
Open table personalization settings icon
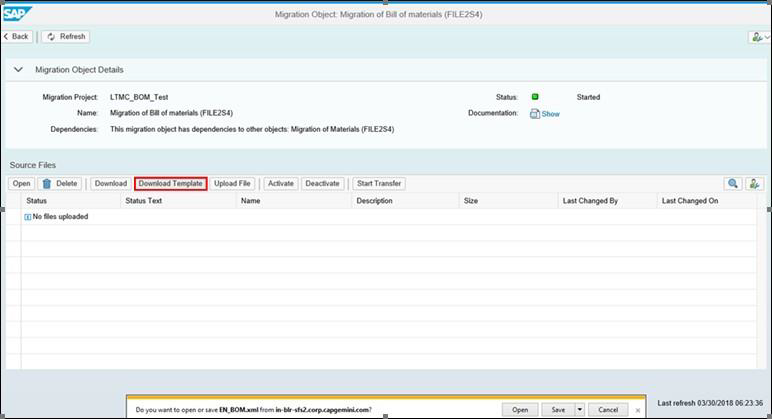click(x=755, y=184)
